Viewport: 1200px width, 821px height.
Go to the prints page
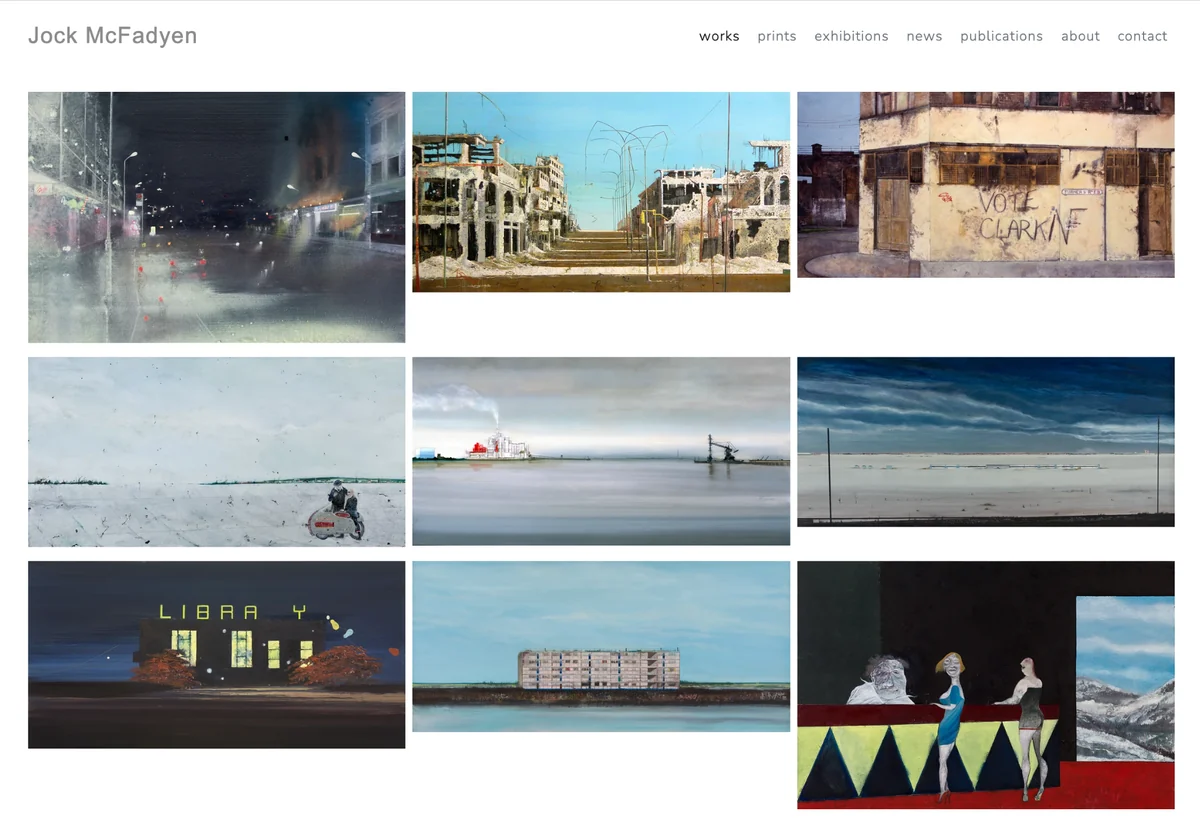click(777, 36)
